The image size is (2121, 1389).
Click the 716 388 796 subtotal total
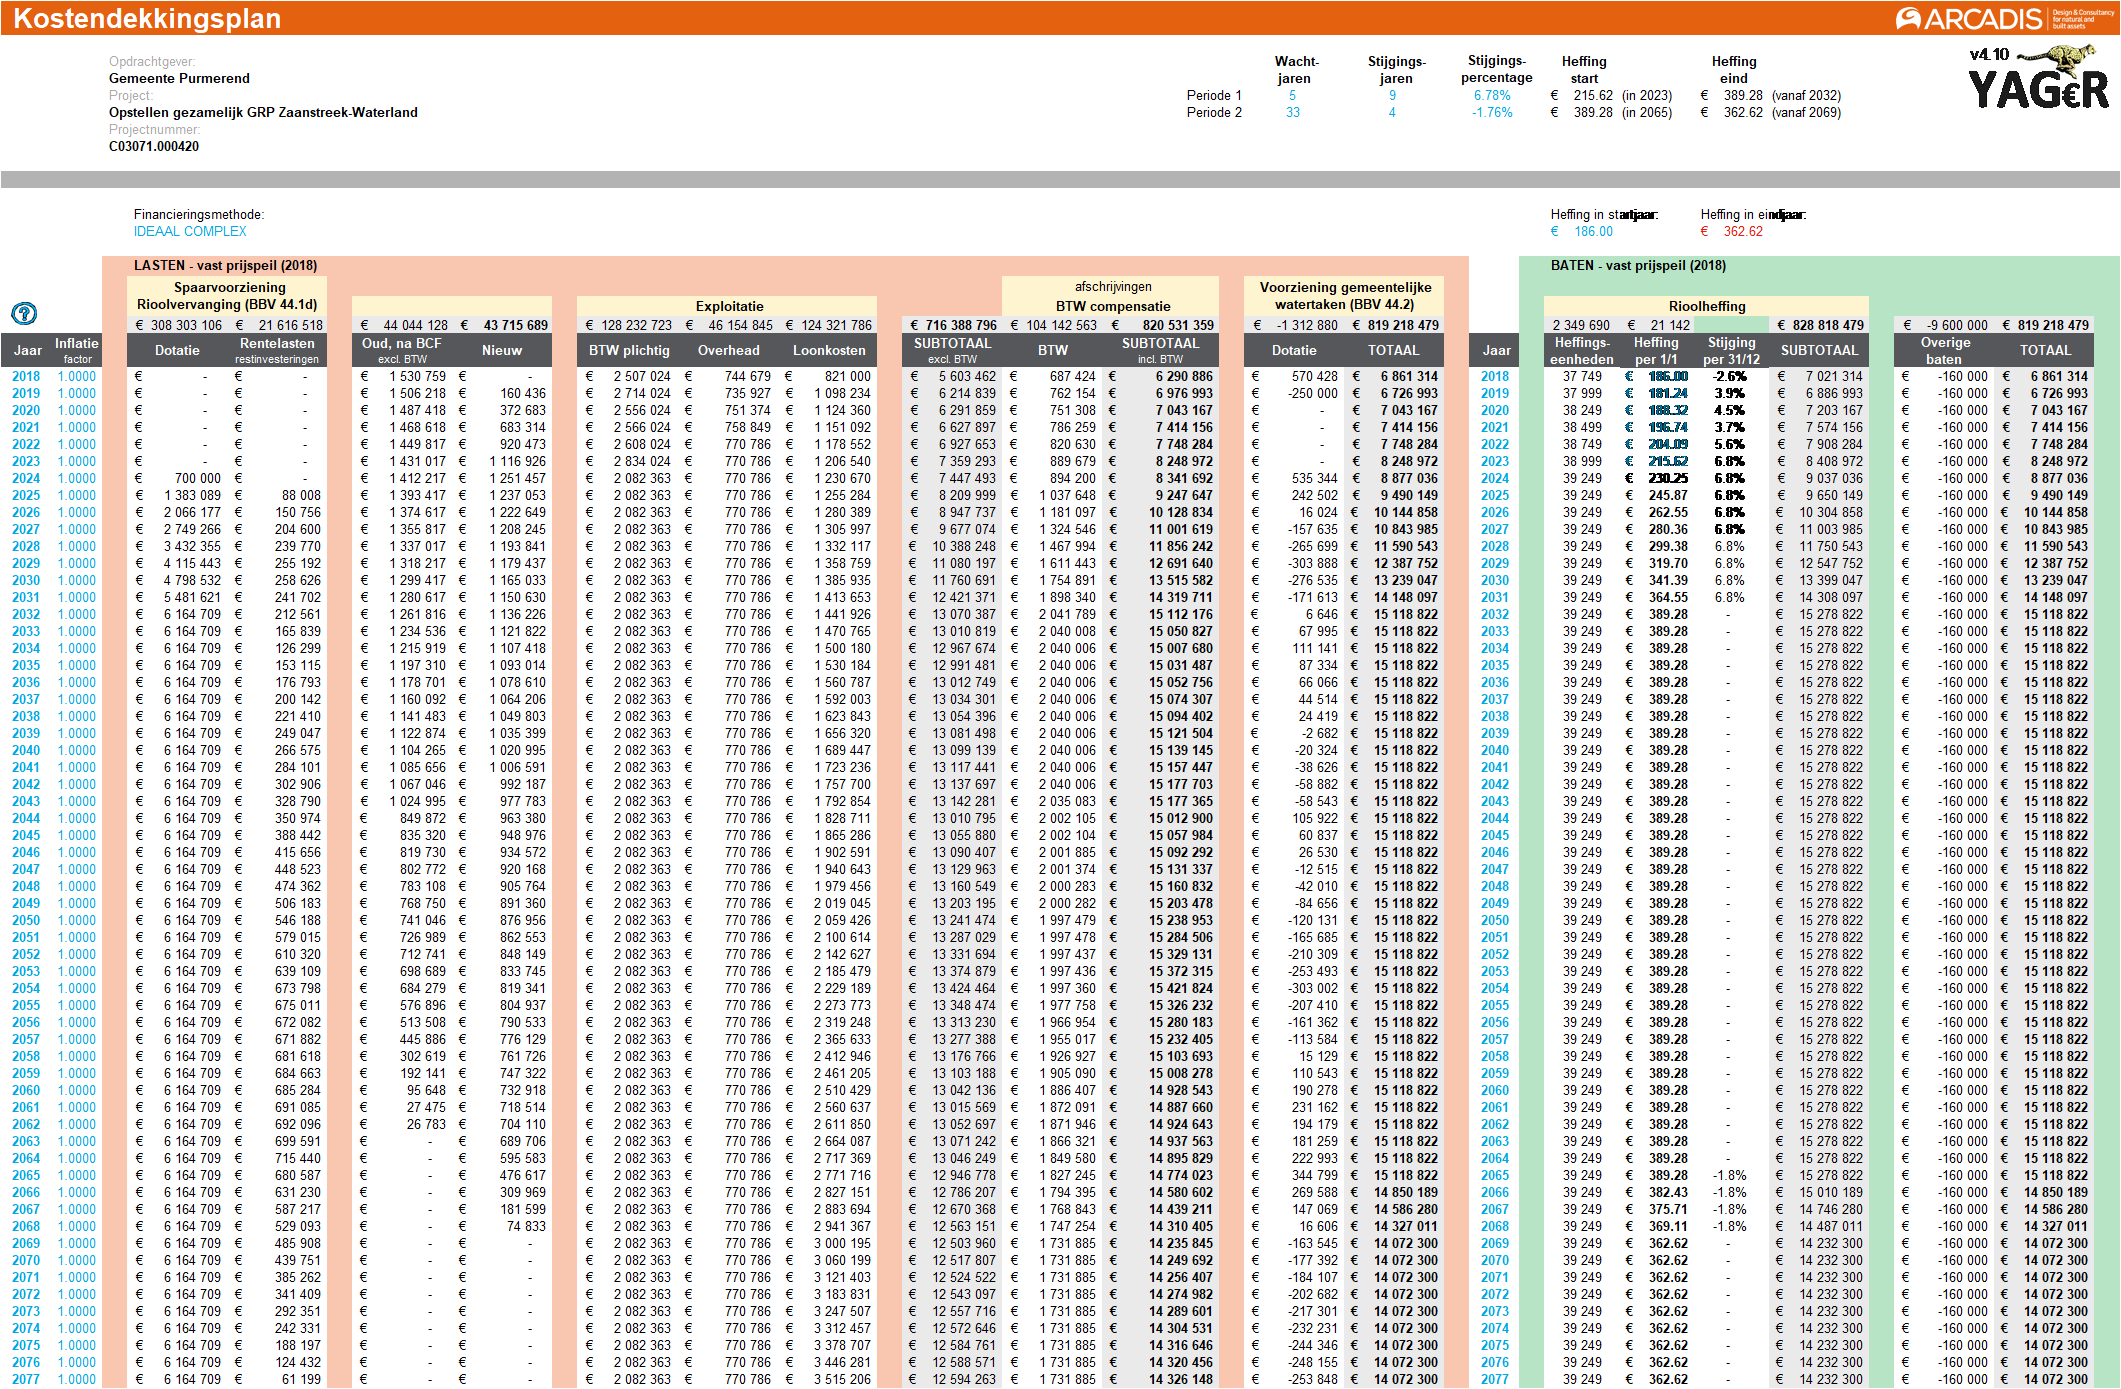[x=960, y=325]
